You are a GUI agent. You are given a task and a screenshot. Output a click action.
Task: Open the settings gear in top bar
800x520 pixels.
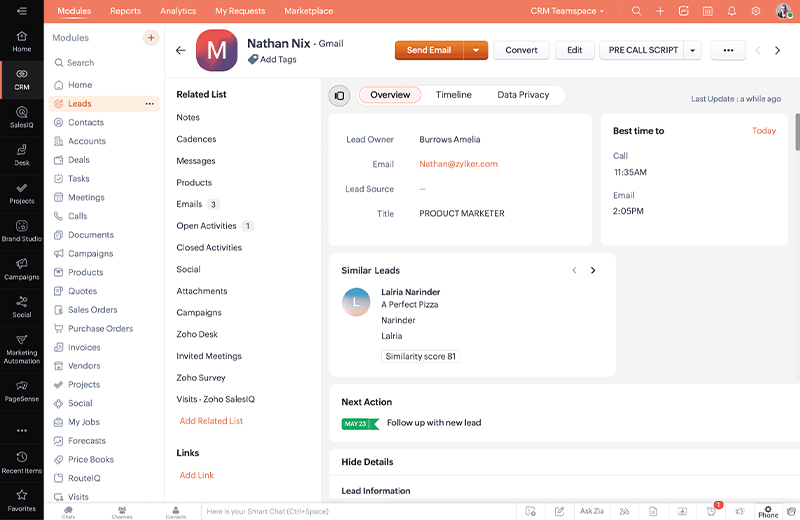pyautogui.click(x=756, y=11)
